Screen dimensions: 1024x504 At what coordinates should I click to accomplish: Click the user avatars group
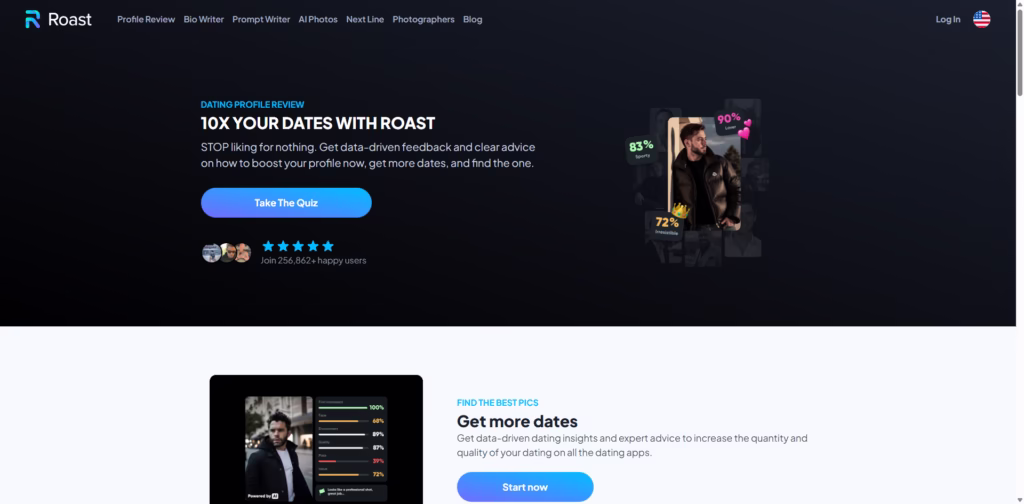pyautogui.click(x=227, y=253)
